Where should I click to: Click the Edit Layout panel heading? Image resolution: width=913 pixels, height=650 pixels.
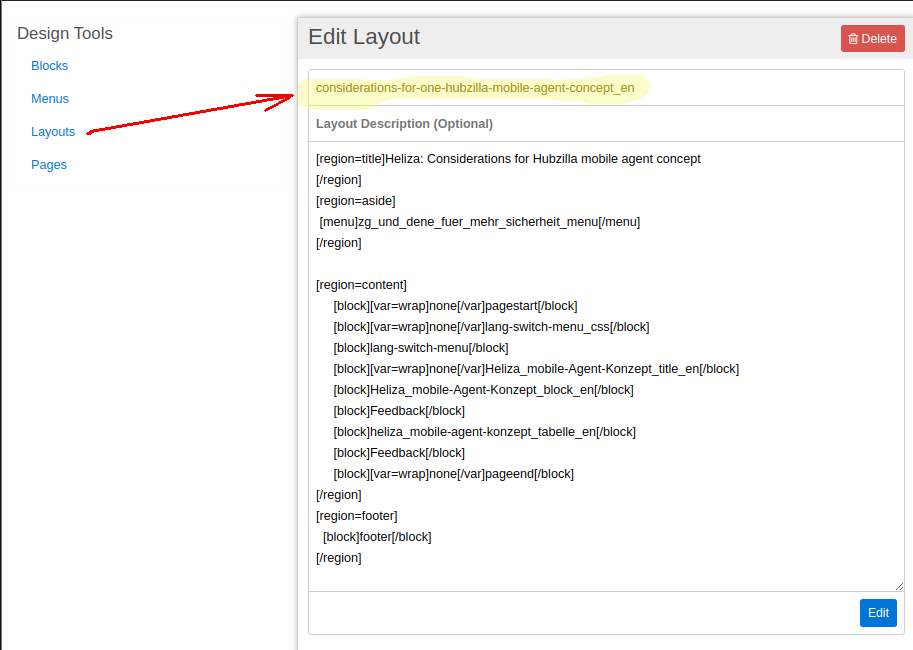(x=364, y=37)
